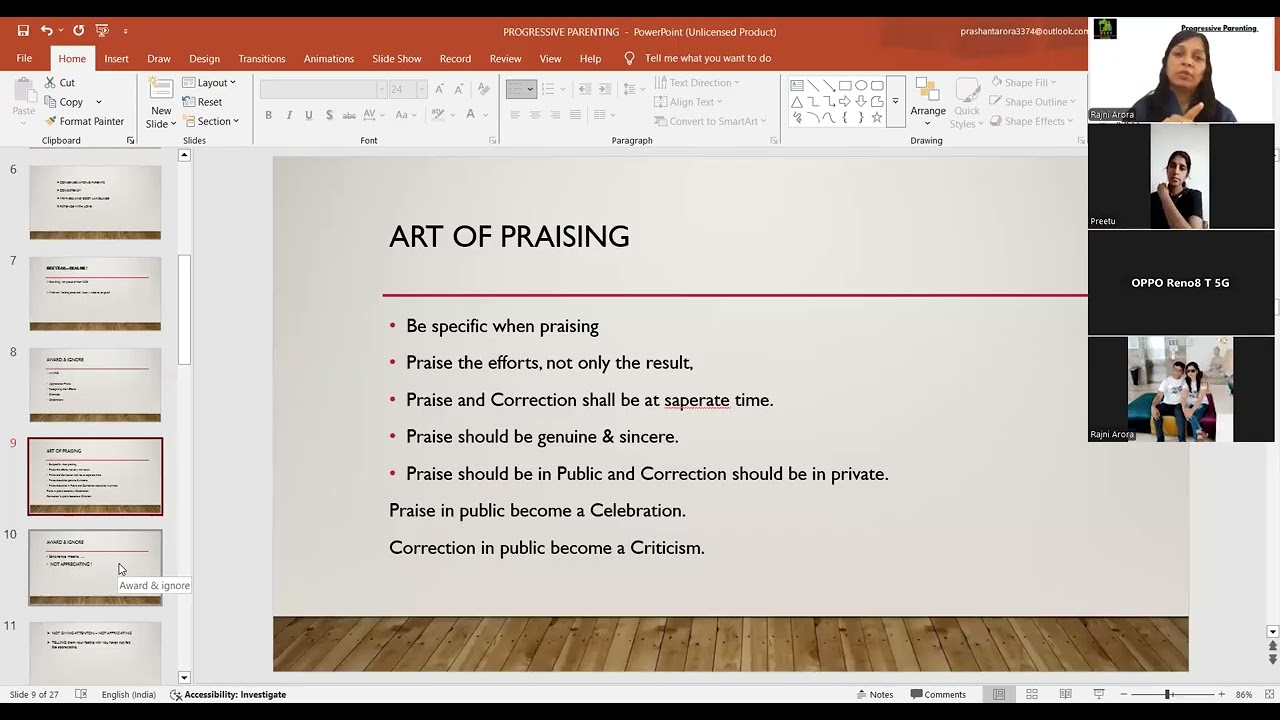Open the Arrange dropdown
The image size is (1280, 720).
928,103
